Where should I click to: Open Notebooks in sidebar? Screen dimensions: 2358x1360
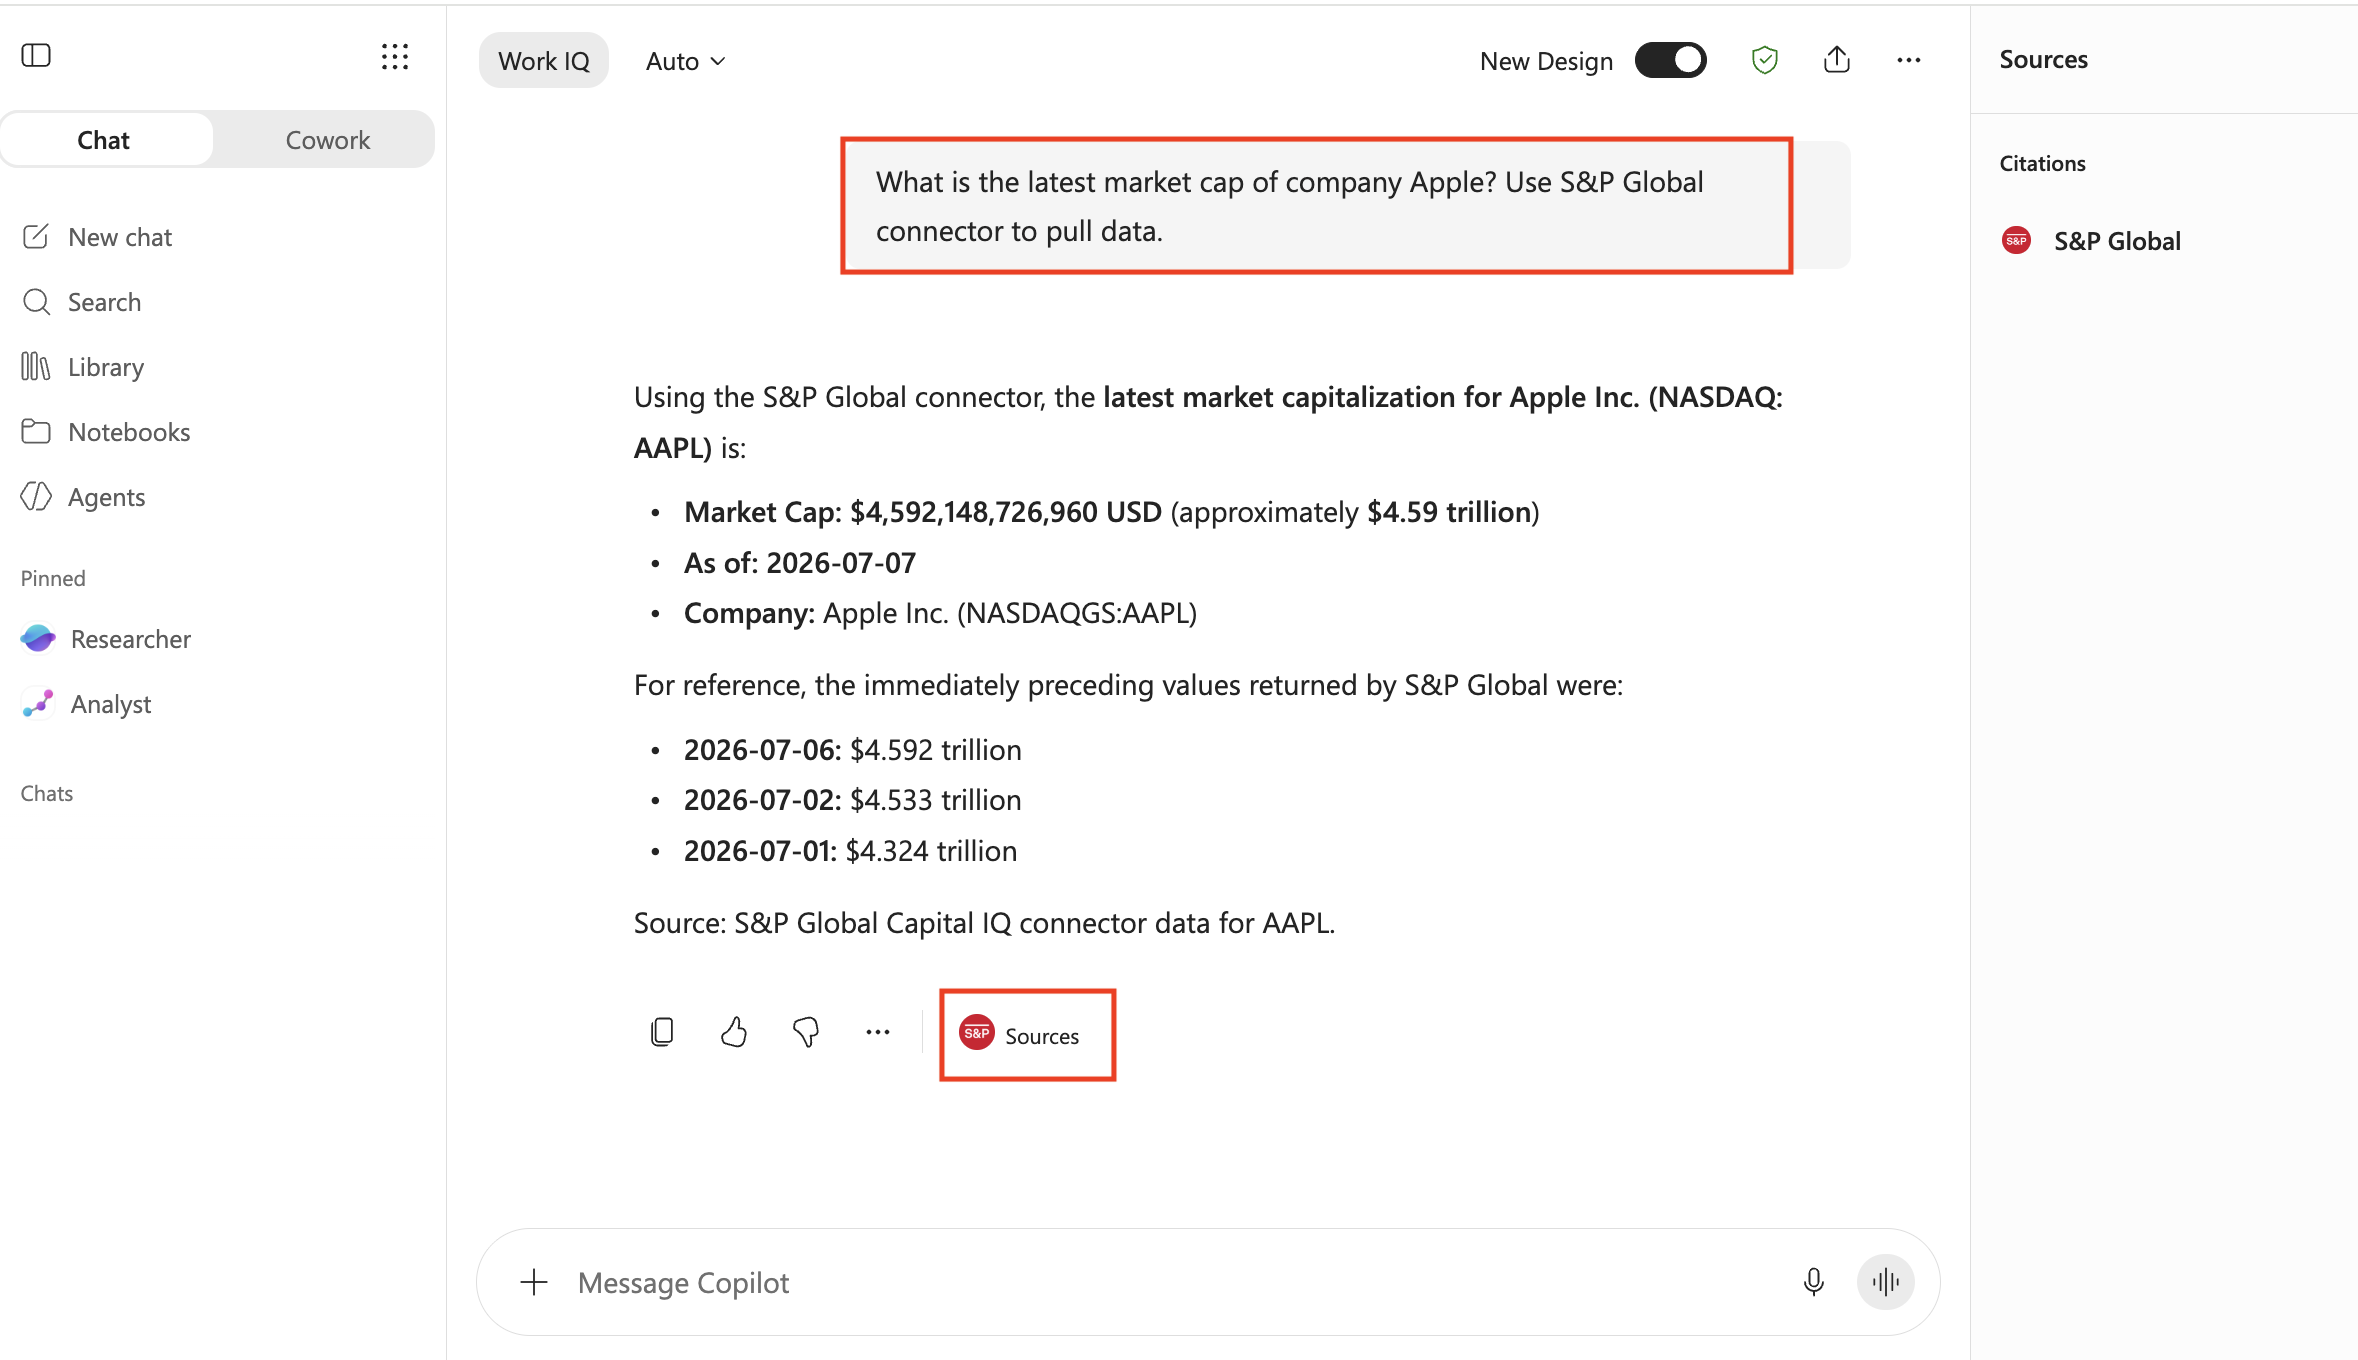pos(106,432)
